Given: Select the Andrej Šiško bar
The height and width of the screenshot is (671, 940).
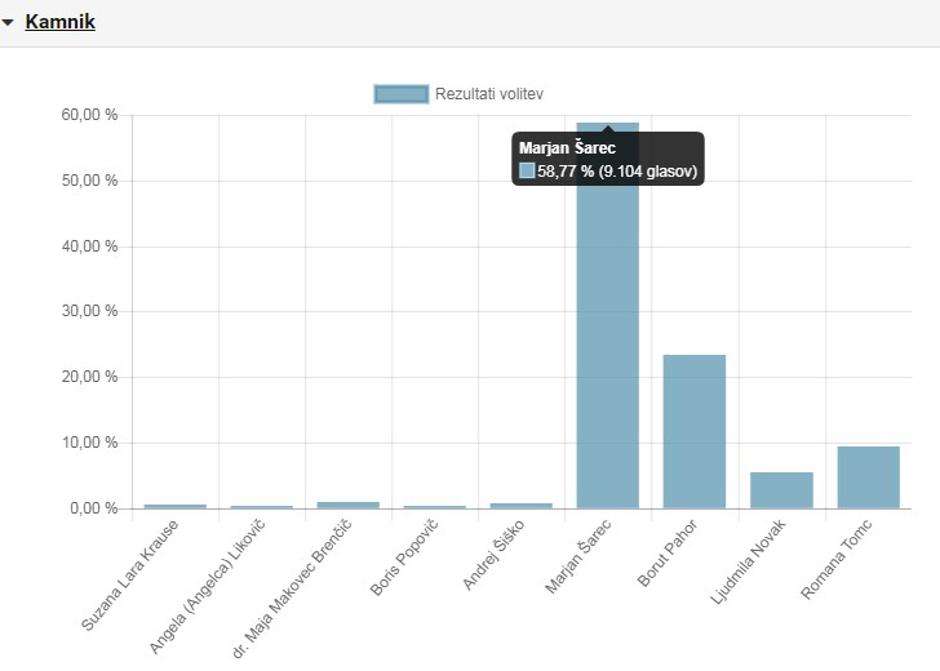Looking at the screenshot, I should point(521,505).
